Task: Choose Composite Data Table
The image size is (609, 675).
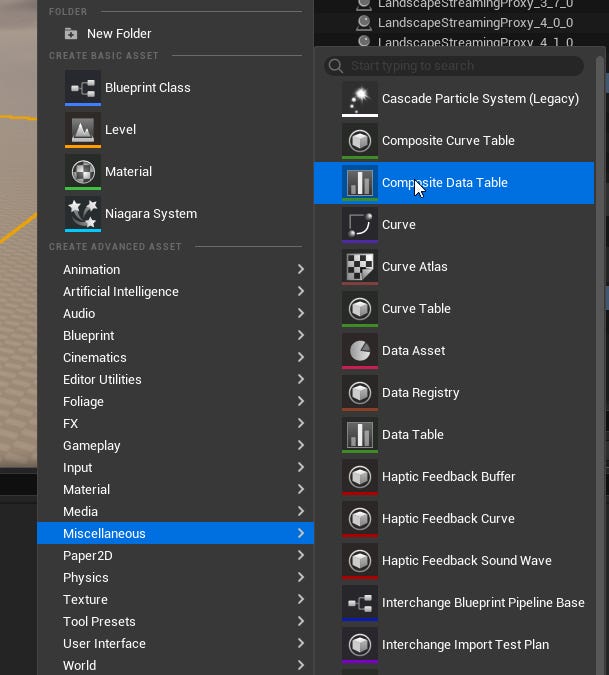Action: tap(454, 183)
